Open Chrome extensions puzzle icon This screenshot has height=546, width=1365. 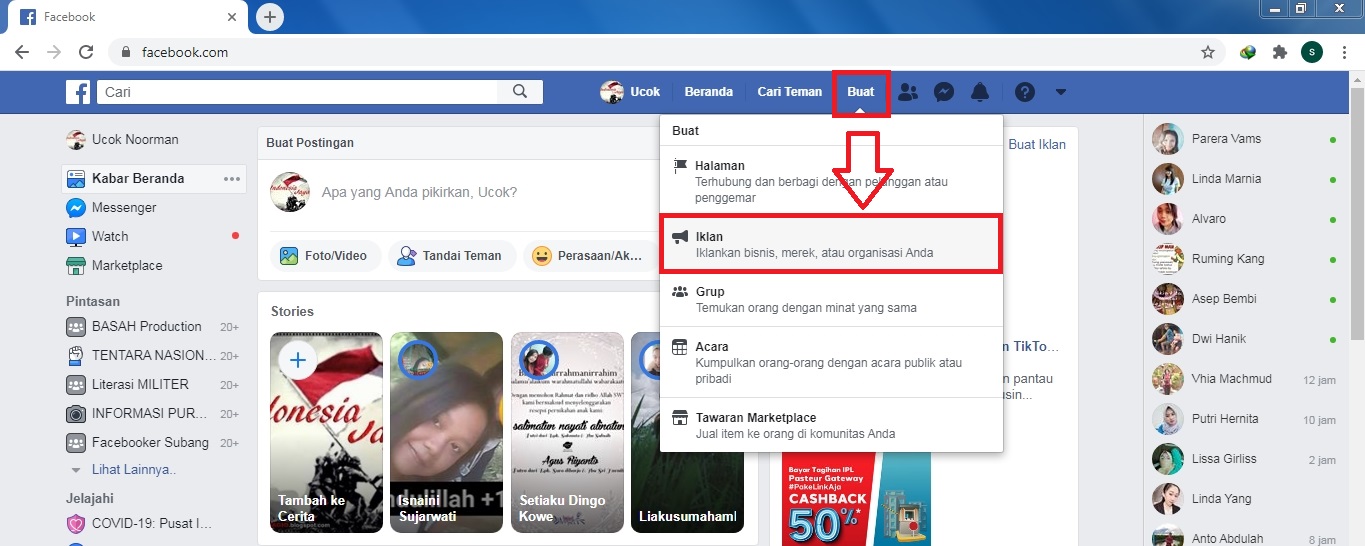(1279, 52)
